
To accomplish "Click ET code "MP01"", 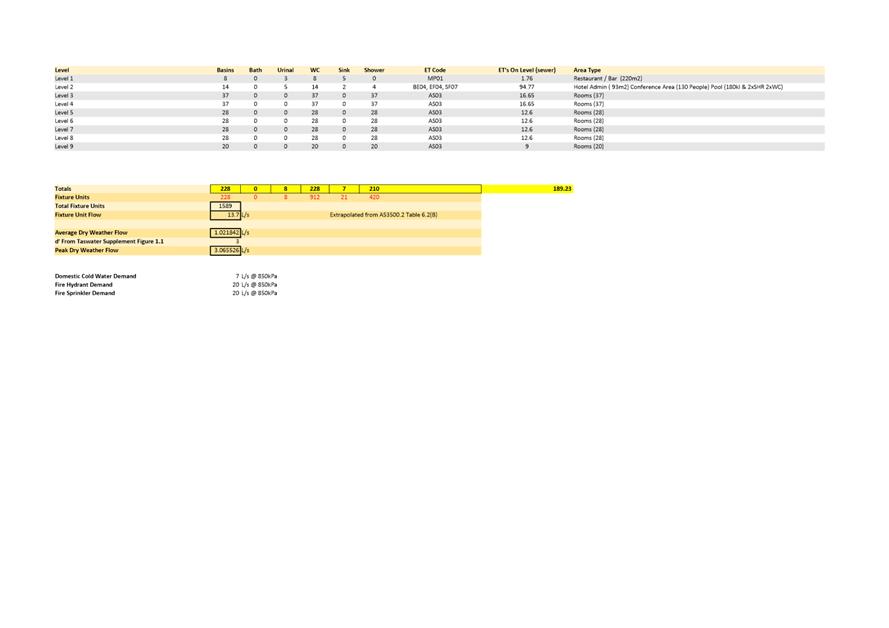I will click(x=435, y=79).
